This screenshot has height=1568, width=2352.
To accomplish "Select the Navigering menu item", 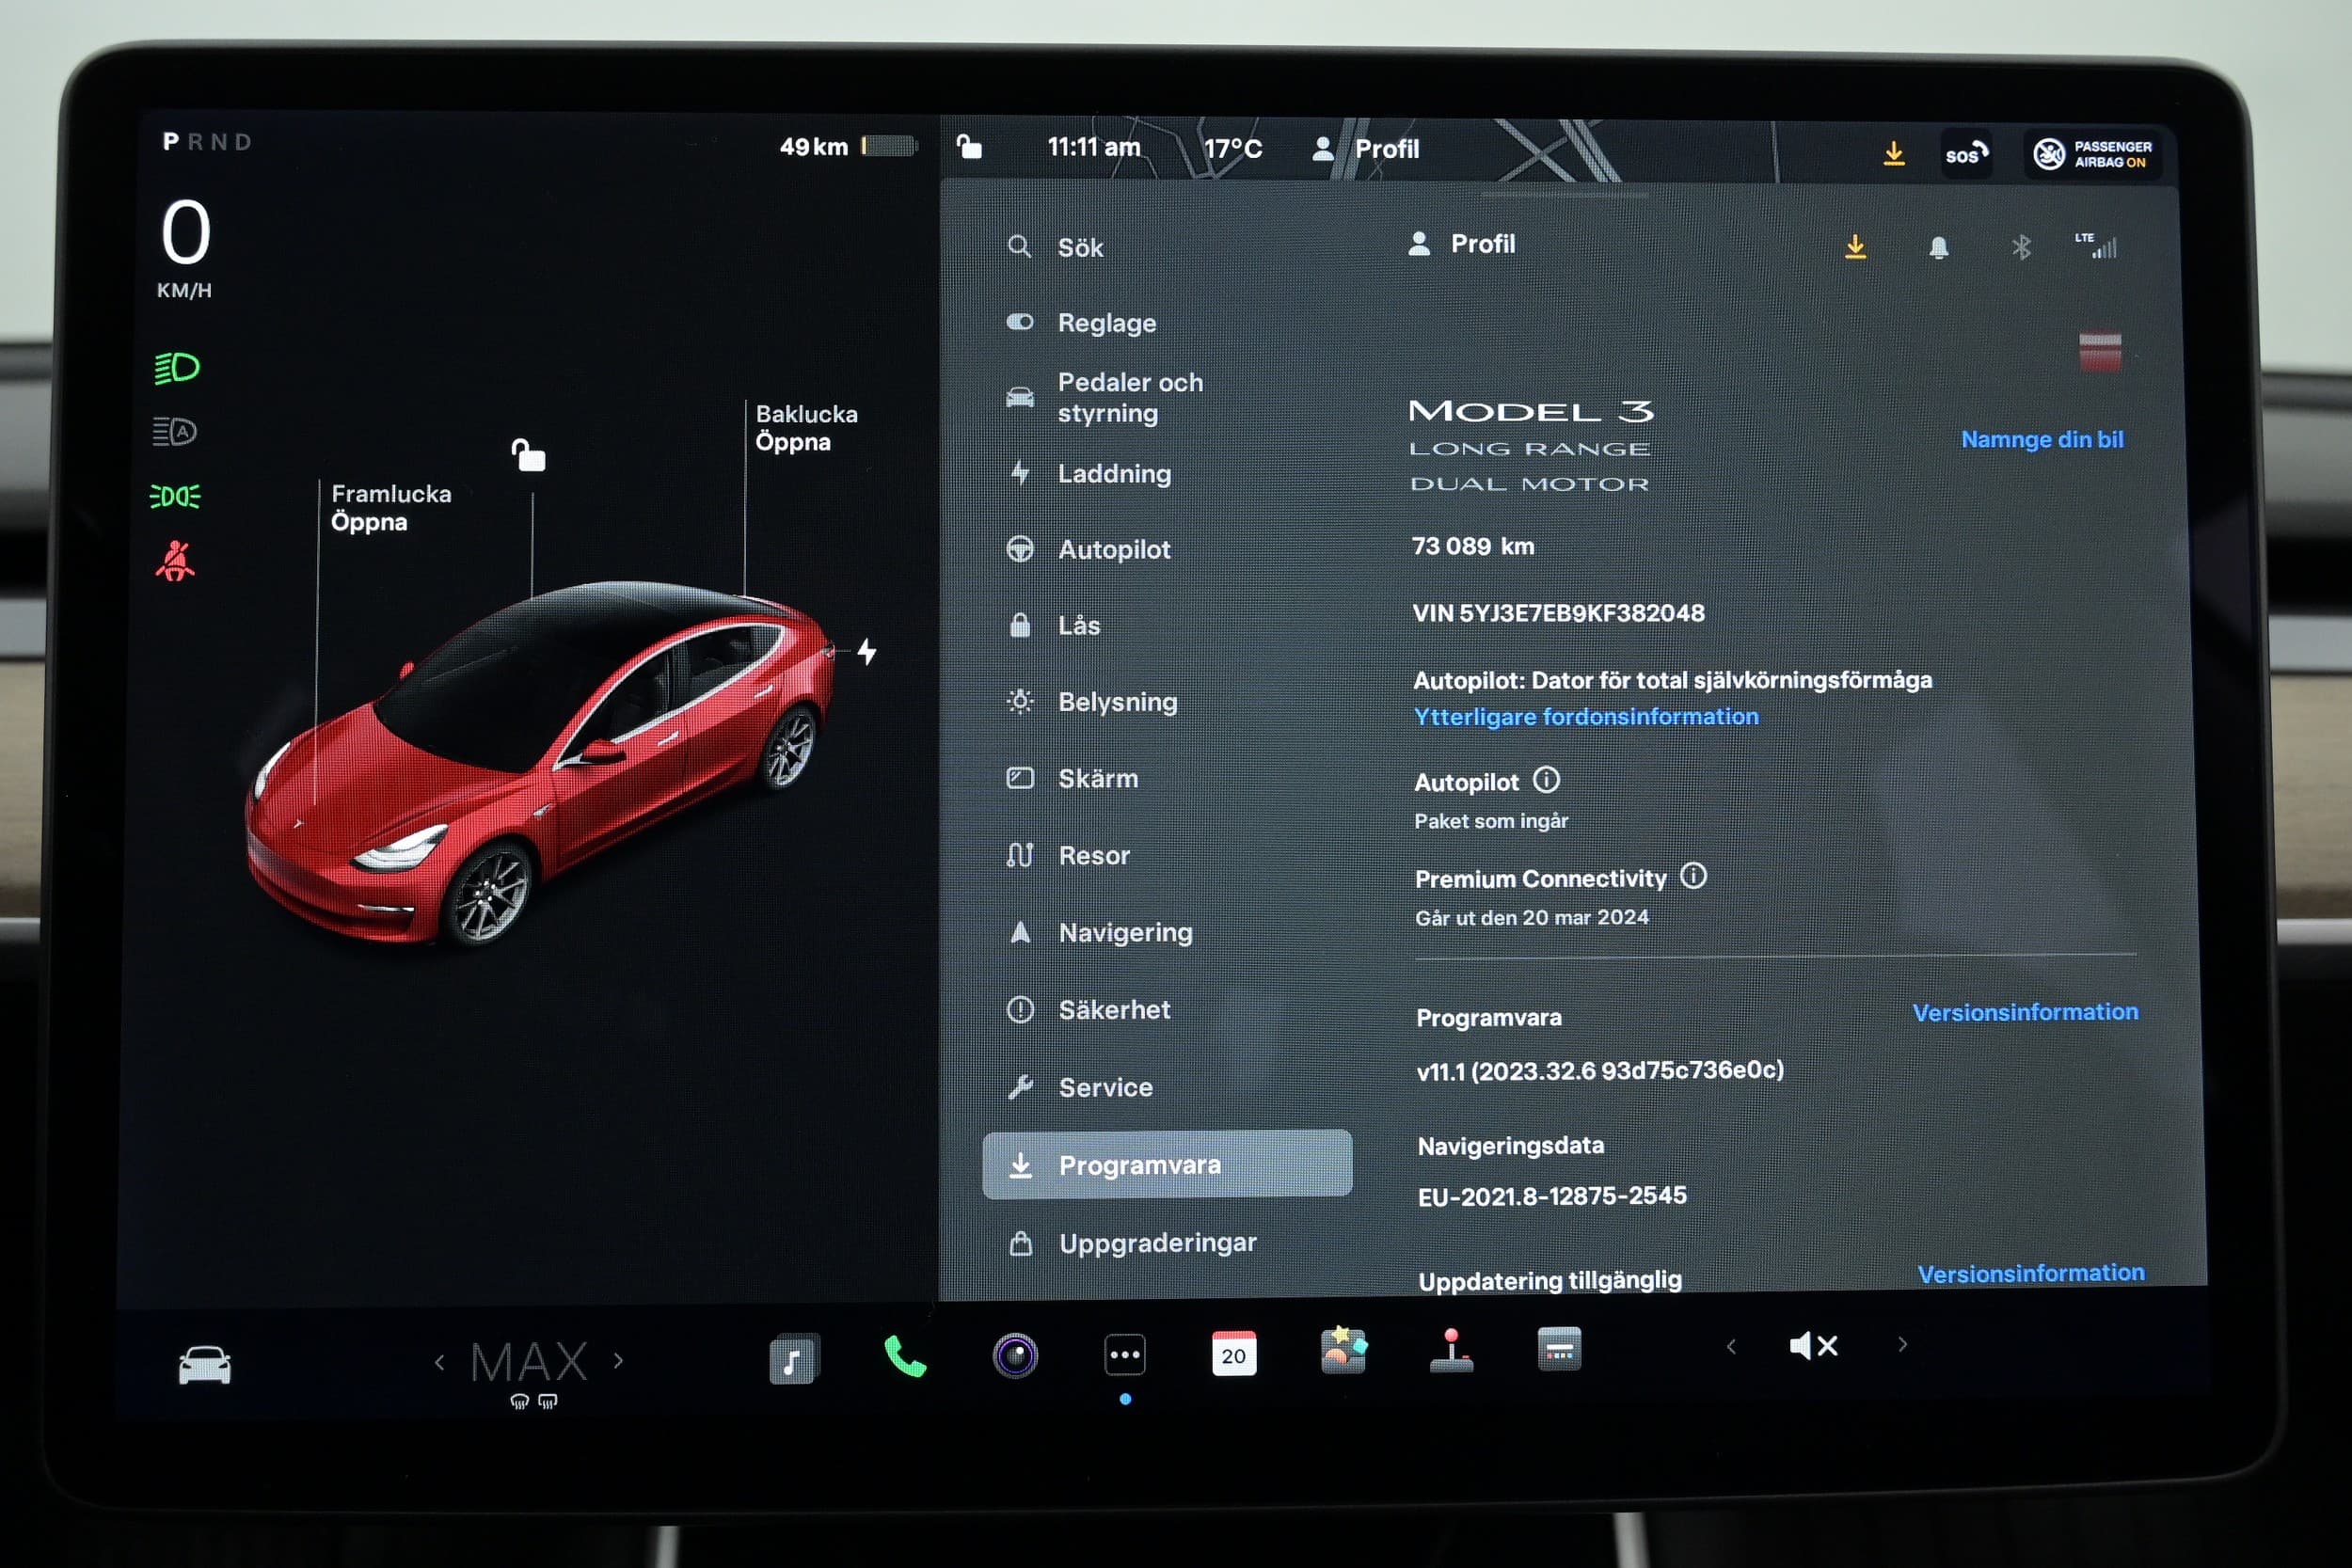I will coord(1100,932).
